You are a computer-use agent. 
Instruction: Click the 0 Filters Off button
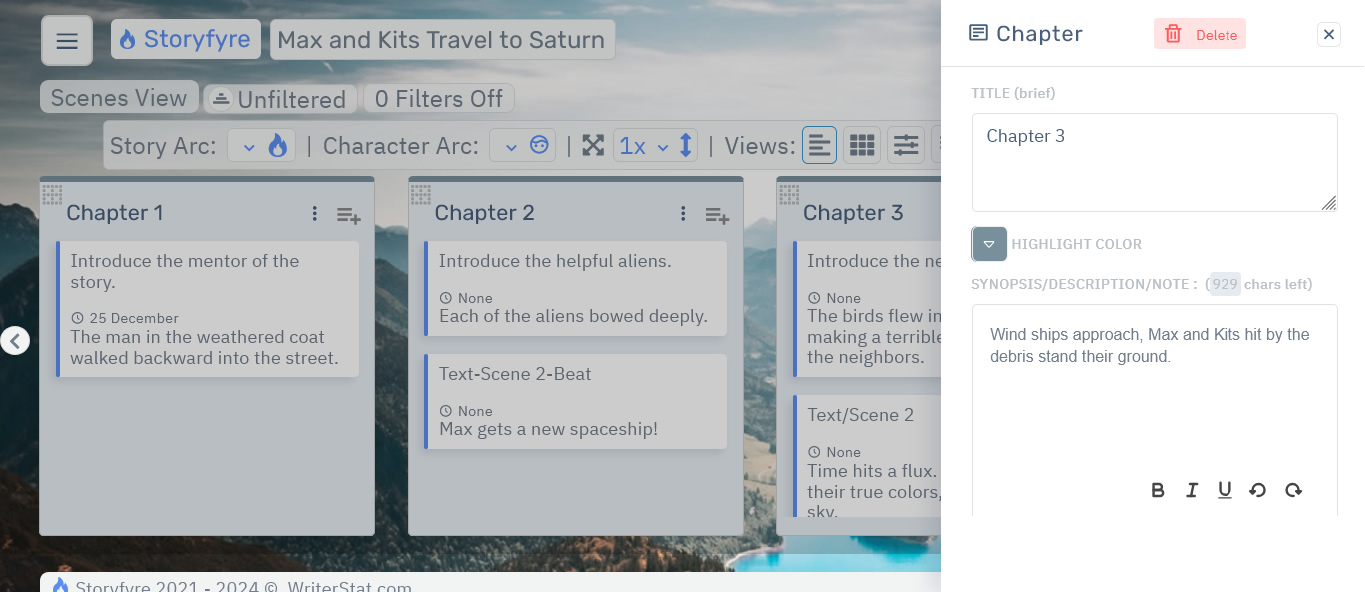pyautogui.click(x=439, y=99)
